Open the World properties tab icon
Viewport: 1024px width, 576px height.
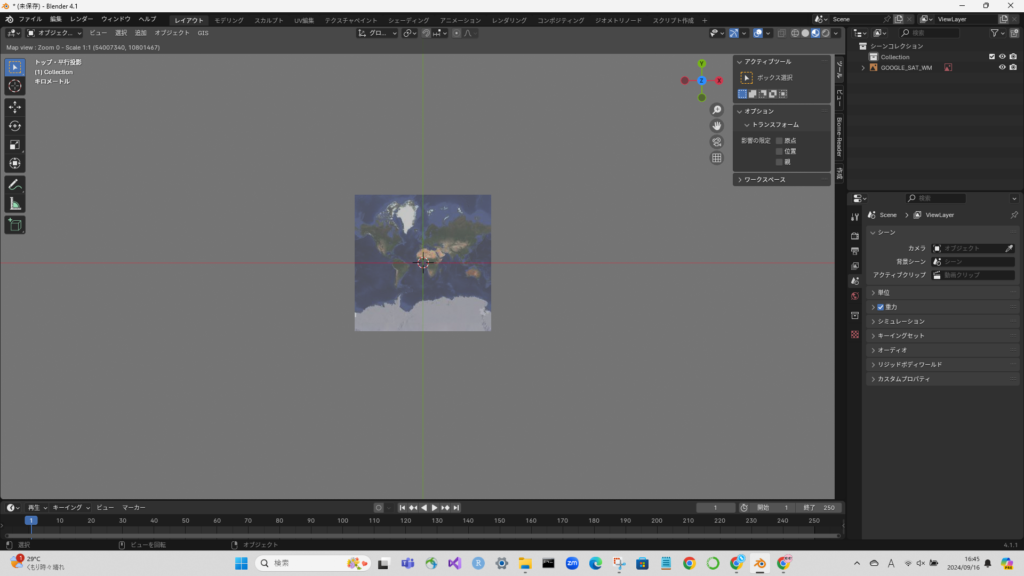pyautogui.click(x=854, y=297)
